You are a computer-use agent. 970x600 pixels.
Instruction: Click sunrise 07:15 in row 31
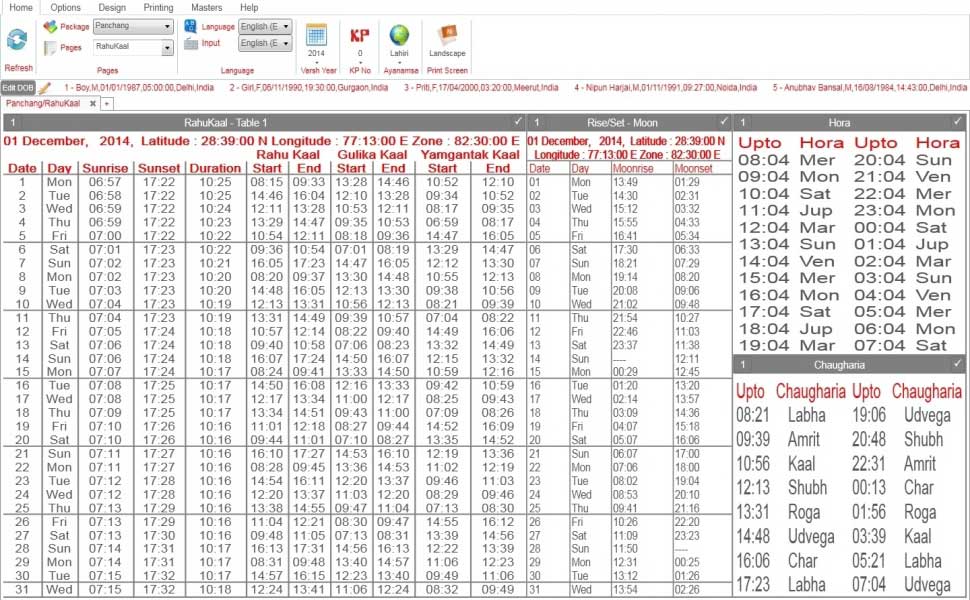[105, 589]
